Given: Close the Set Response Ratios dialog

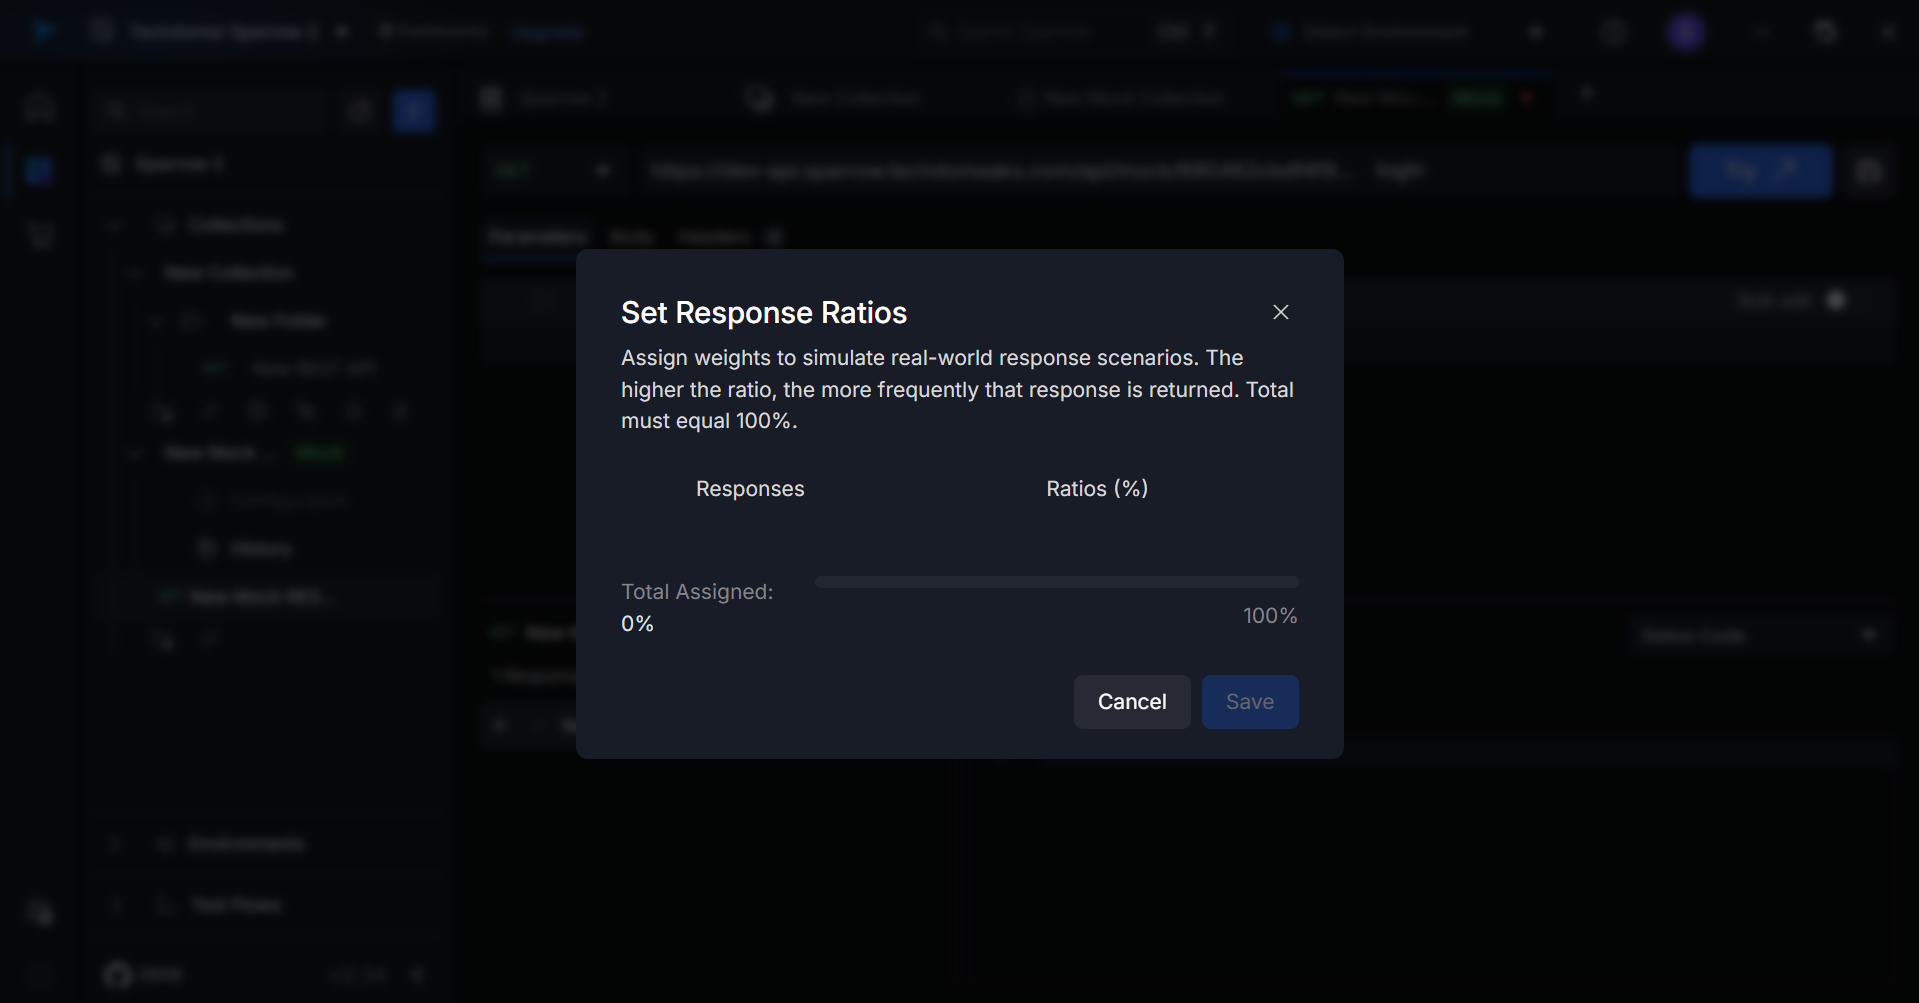Looking at the screenshot, I should click(1280, 312).
